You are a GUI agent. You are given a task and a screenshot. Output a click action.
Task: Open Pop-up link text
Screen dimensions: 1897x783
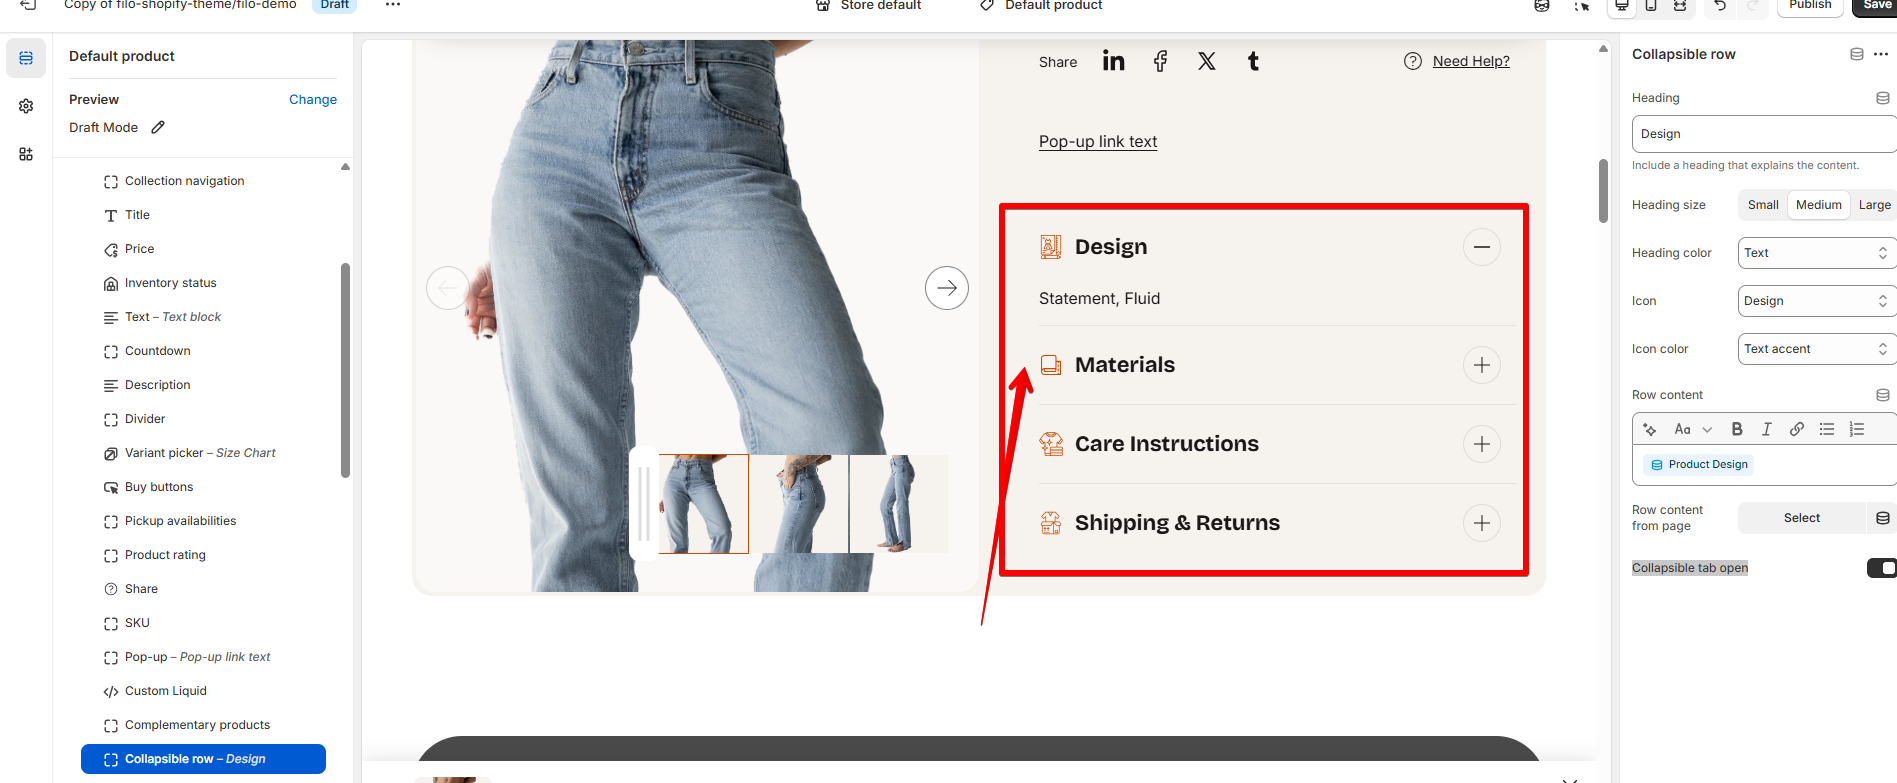tap(1098, 142)
